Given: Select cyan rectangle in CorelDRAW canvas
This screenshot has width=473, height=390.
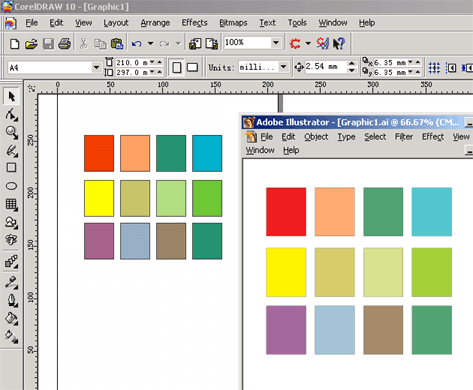Looking at the screenshot, I should 207,153.
